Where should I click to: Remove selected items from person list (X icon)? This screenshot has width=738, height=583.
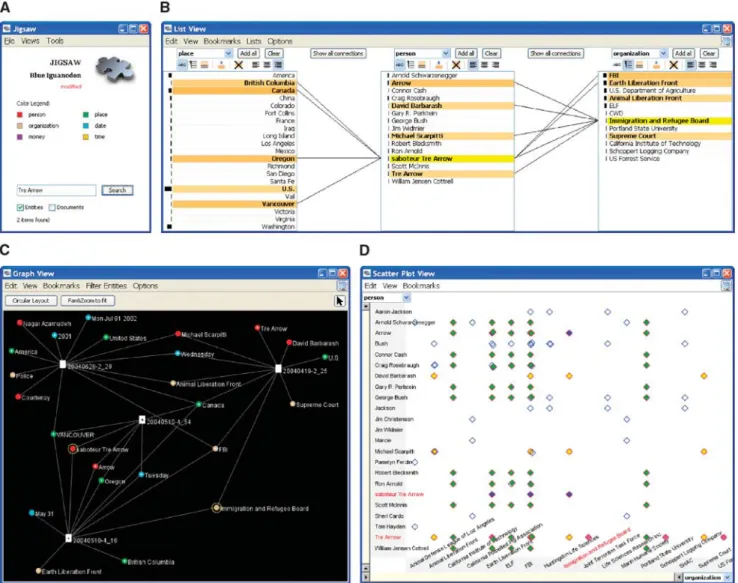[x=456, y=65]
